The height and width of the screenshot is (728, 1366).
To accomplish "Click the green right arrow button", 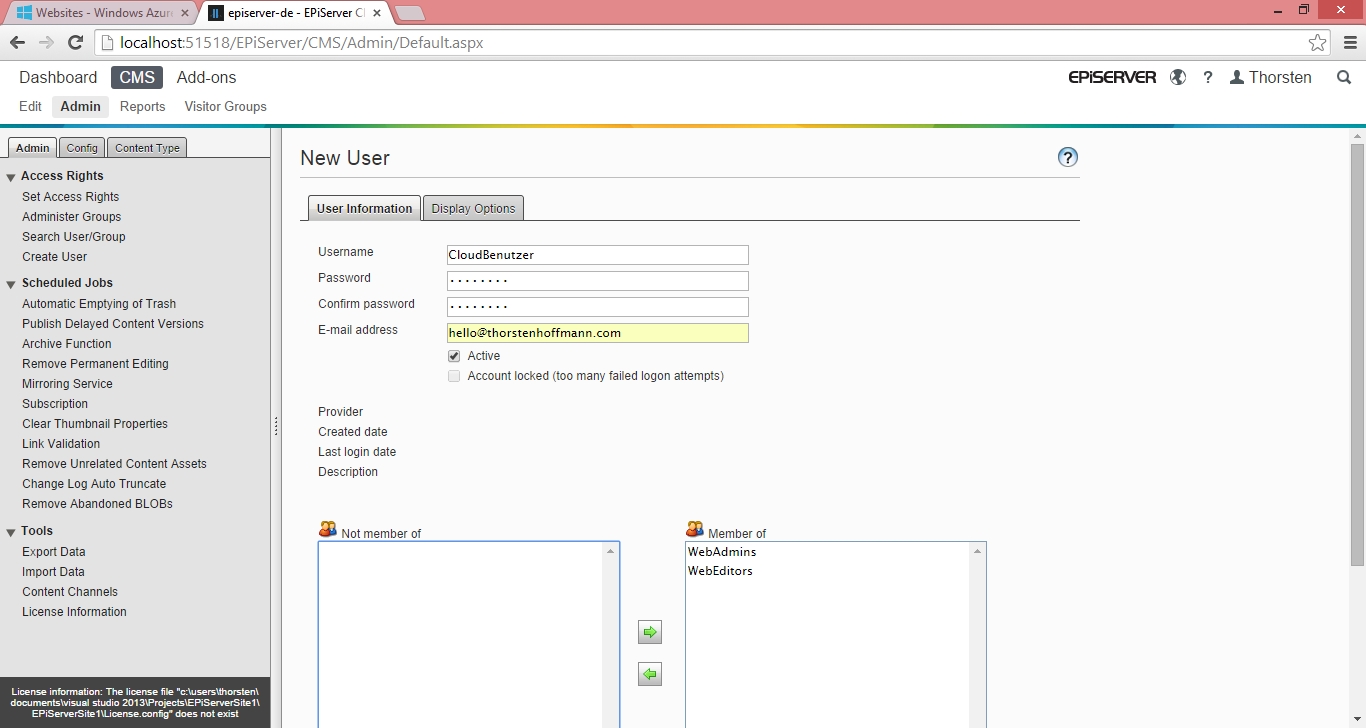I will [650, 632].
